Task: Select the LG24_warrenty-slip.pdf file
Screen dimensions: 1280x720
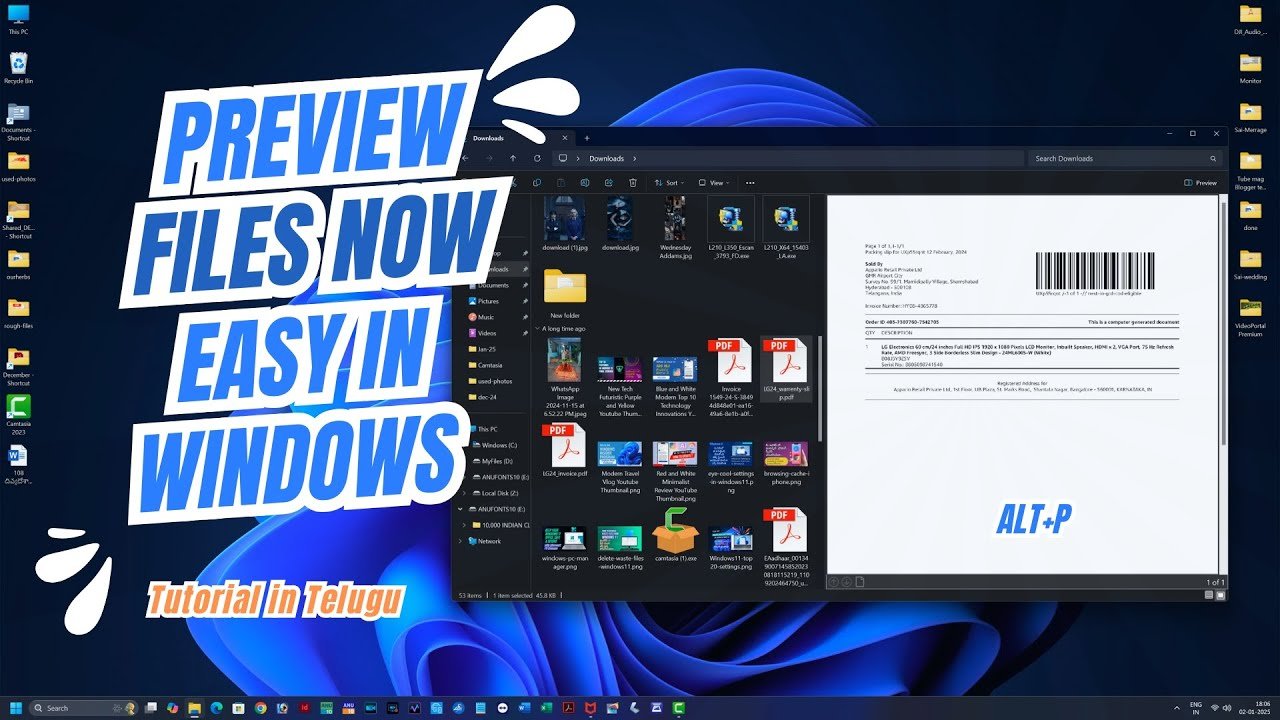Action: tap(785, 369)
